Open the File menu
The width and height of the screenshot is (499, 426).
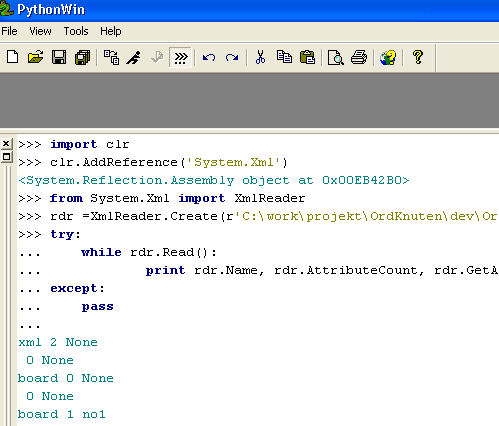click(9, 31)
